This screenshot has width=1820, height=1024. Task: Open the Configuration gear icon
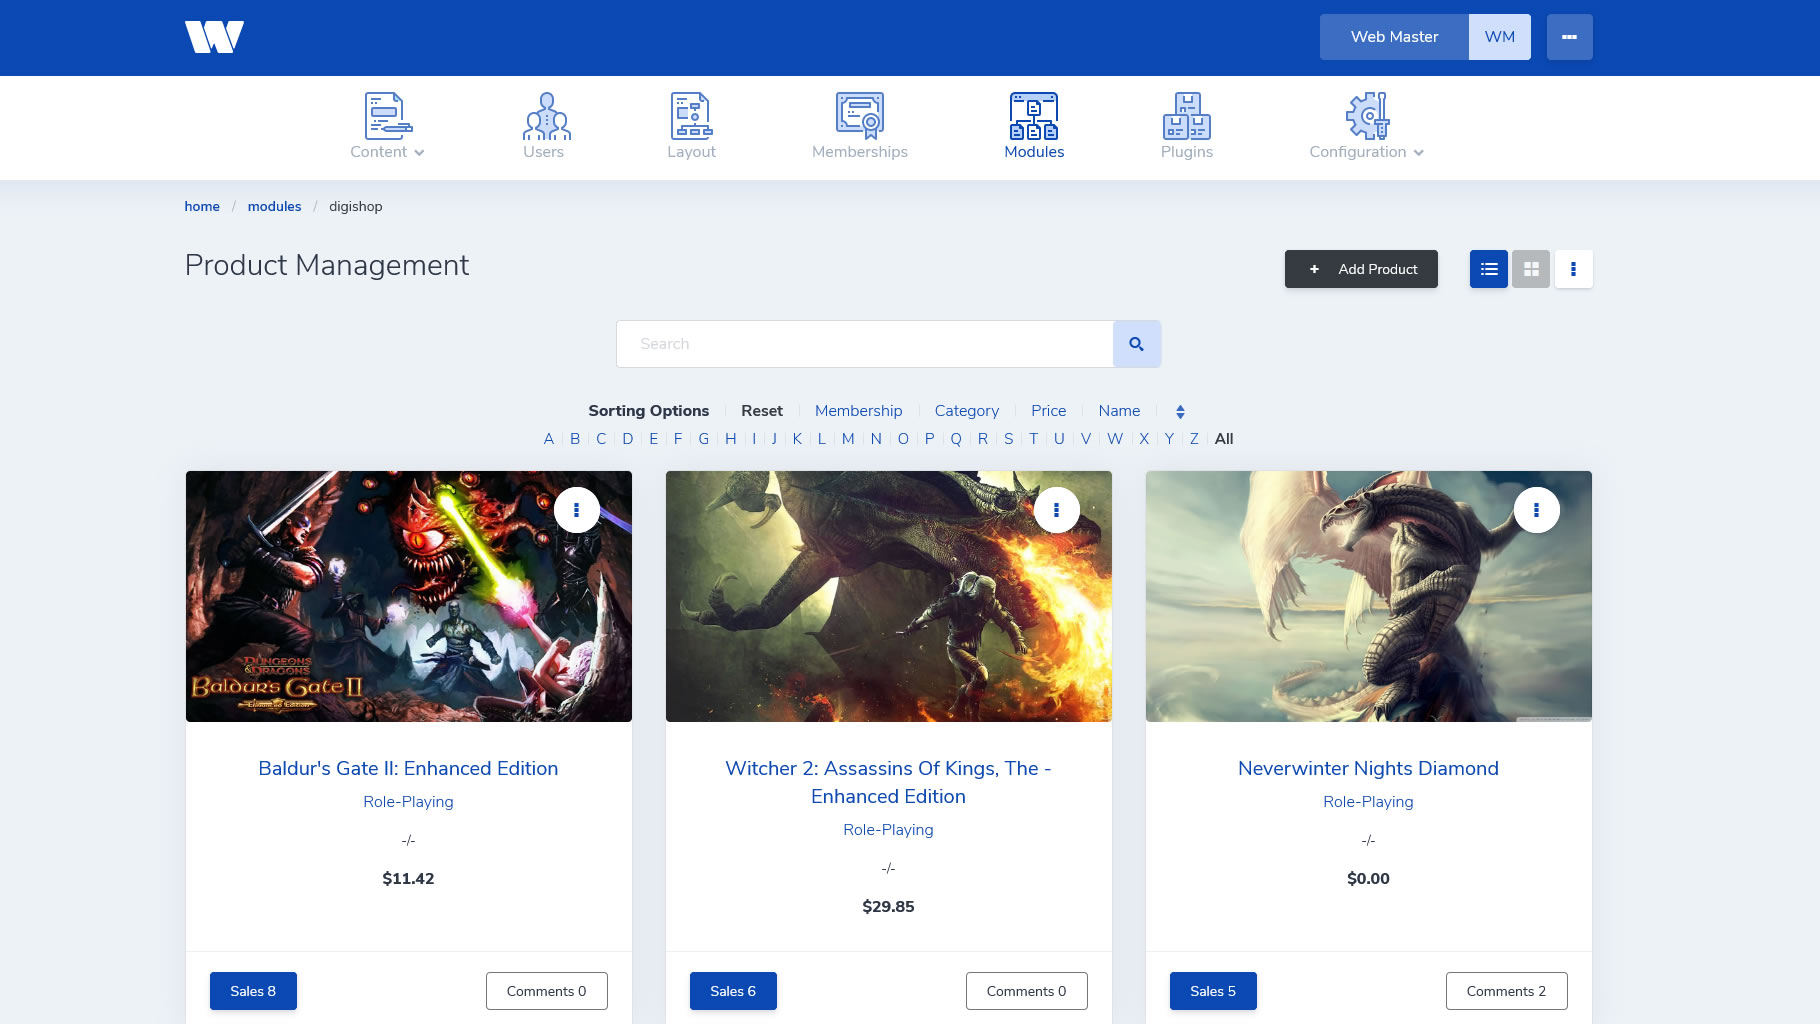pos(1367,116)
